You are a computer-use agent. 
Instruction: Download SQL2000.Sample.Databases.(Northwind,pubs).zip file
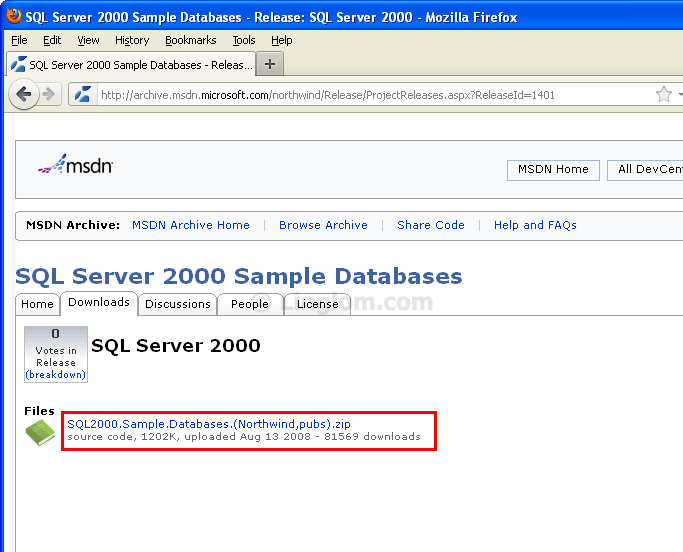pos(209,424)
